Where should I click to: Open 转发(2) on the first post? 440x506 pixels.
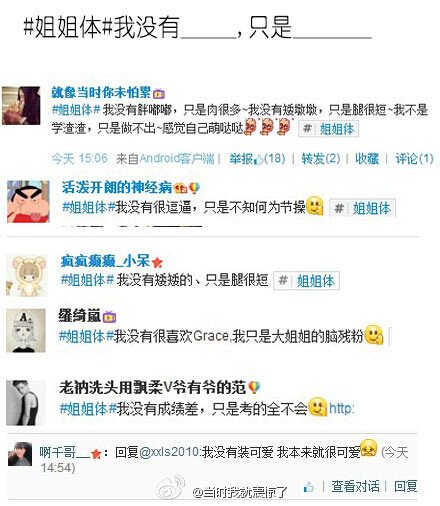click(x=321, y=159)
